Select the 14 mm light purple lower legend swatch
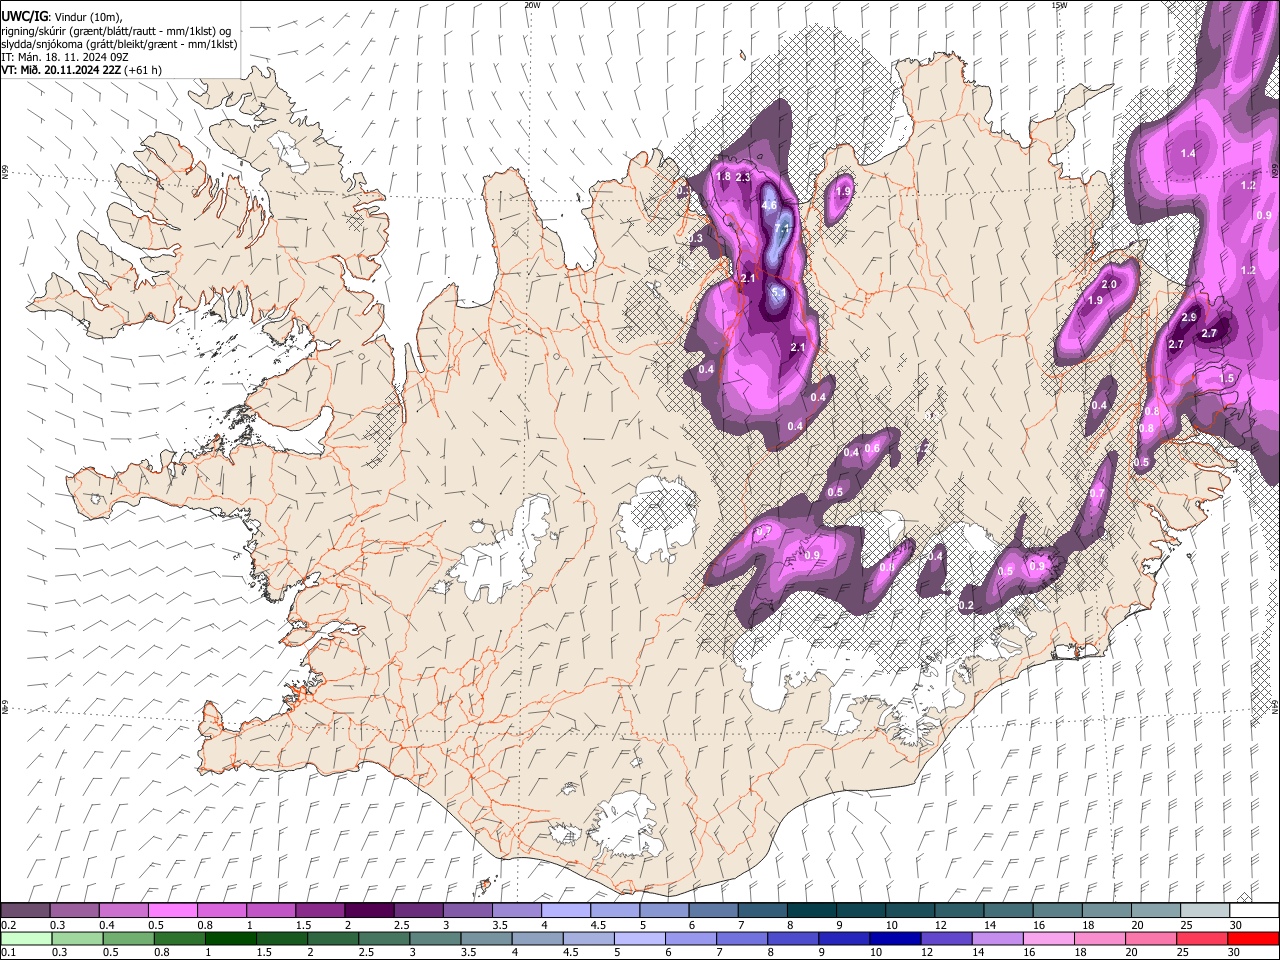The height and width of the screenshot is (960, 1280). (x=998, y=938)
